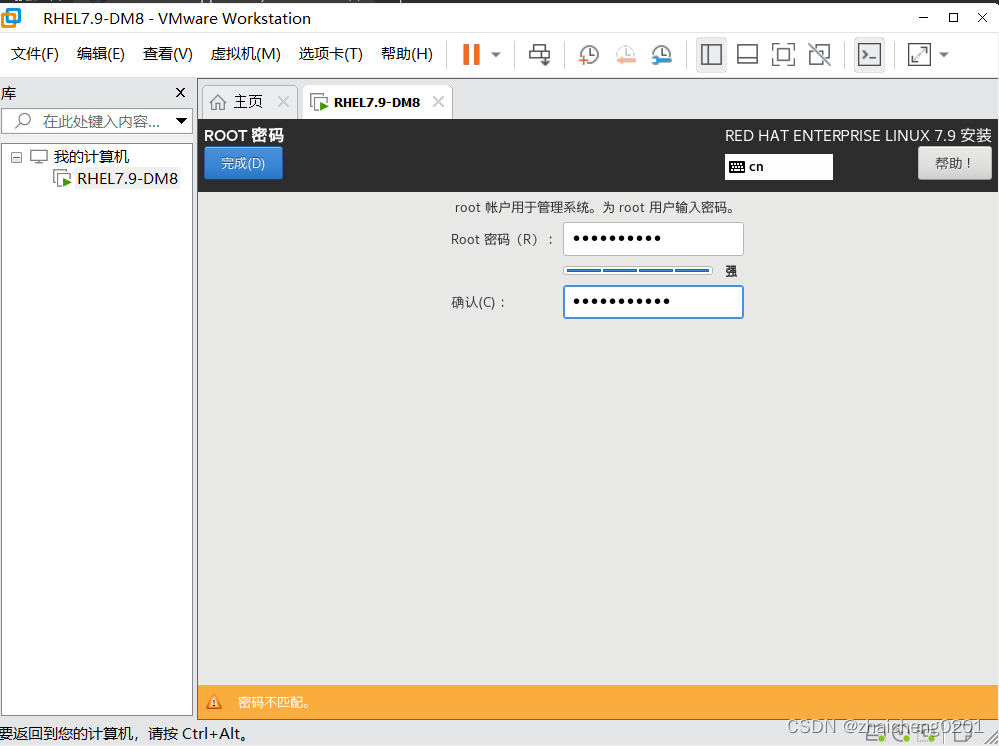Maximize the VMware Workstation window
The image size is (999, 746).
(953, 18)
